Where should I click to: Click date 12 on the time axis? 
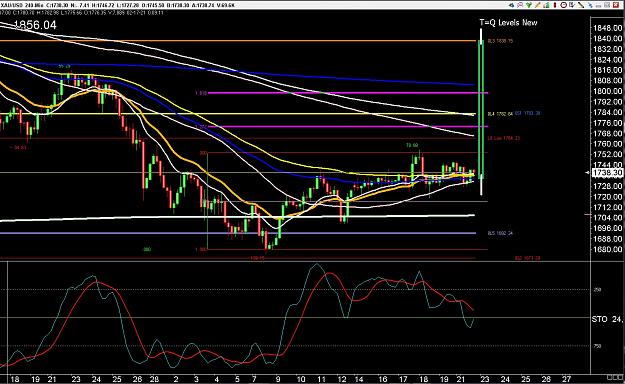[342, 379]
